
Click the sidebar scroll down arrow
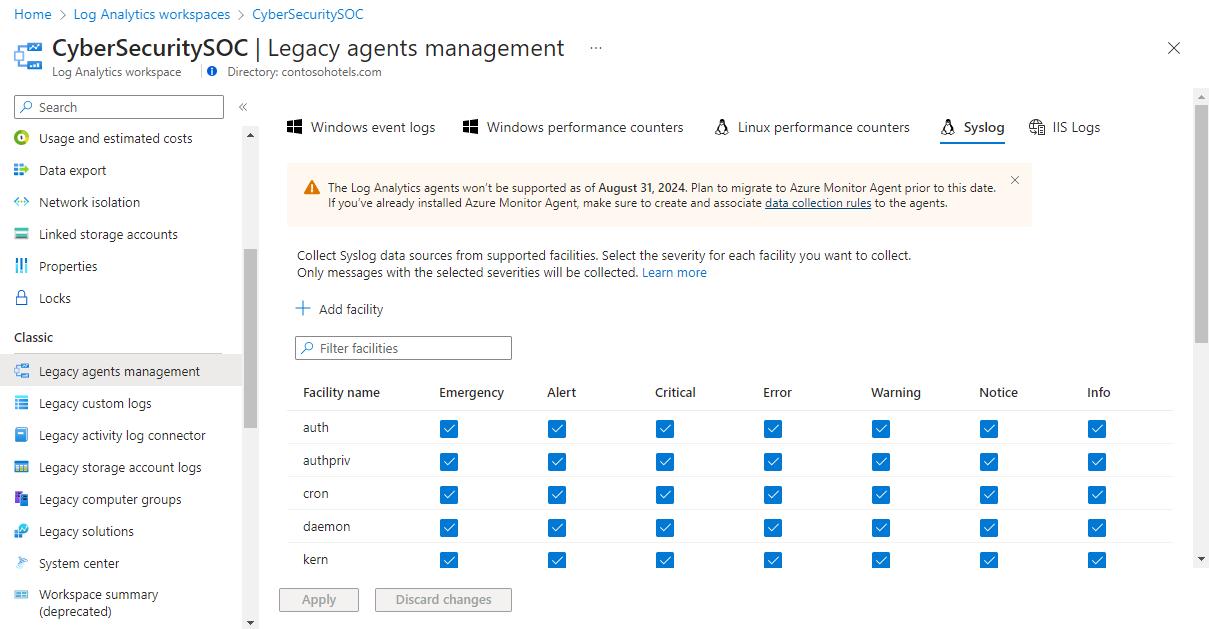click(250, 621)
